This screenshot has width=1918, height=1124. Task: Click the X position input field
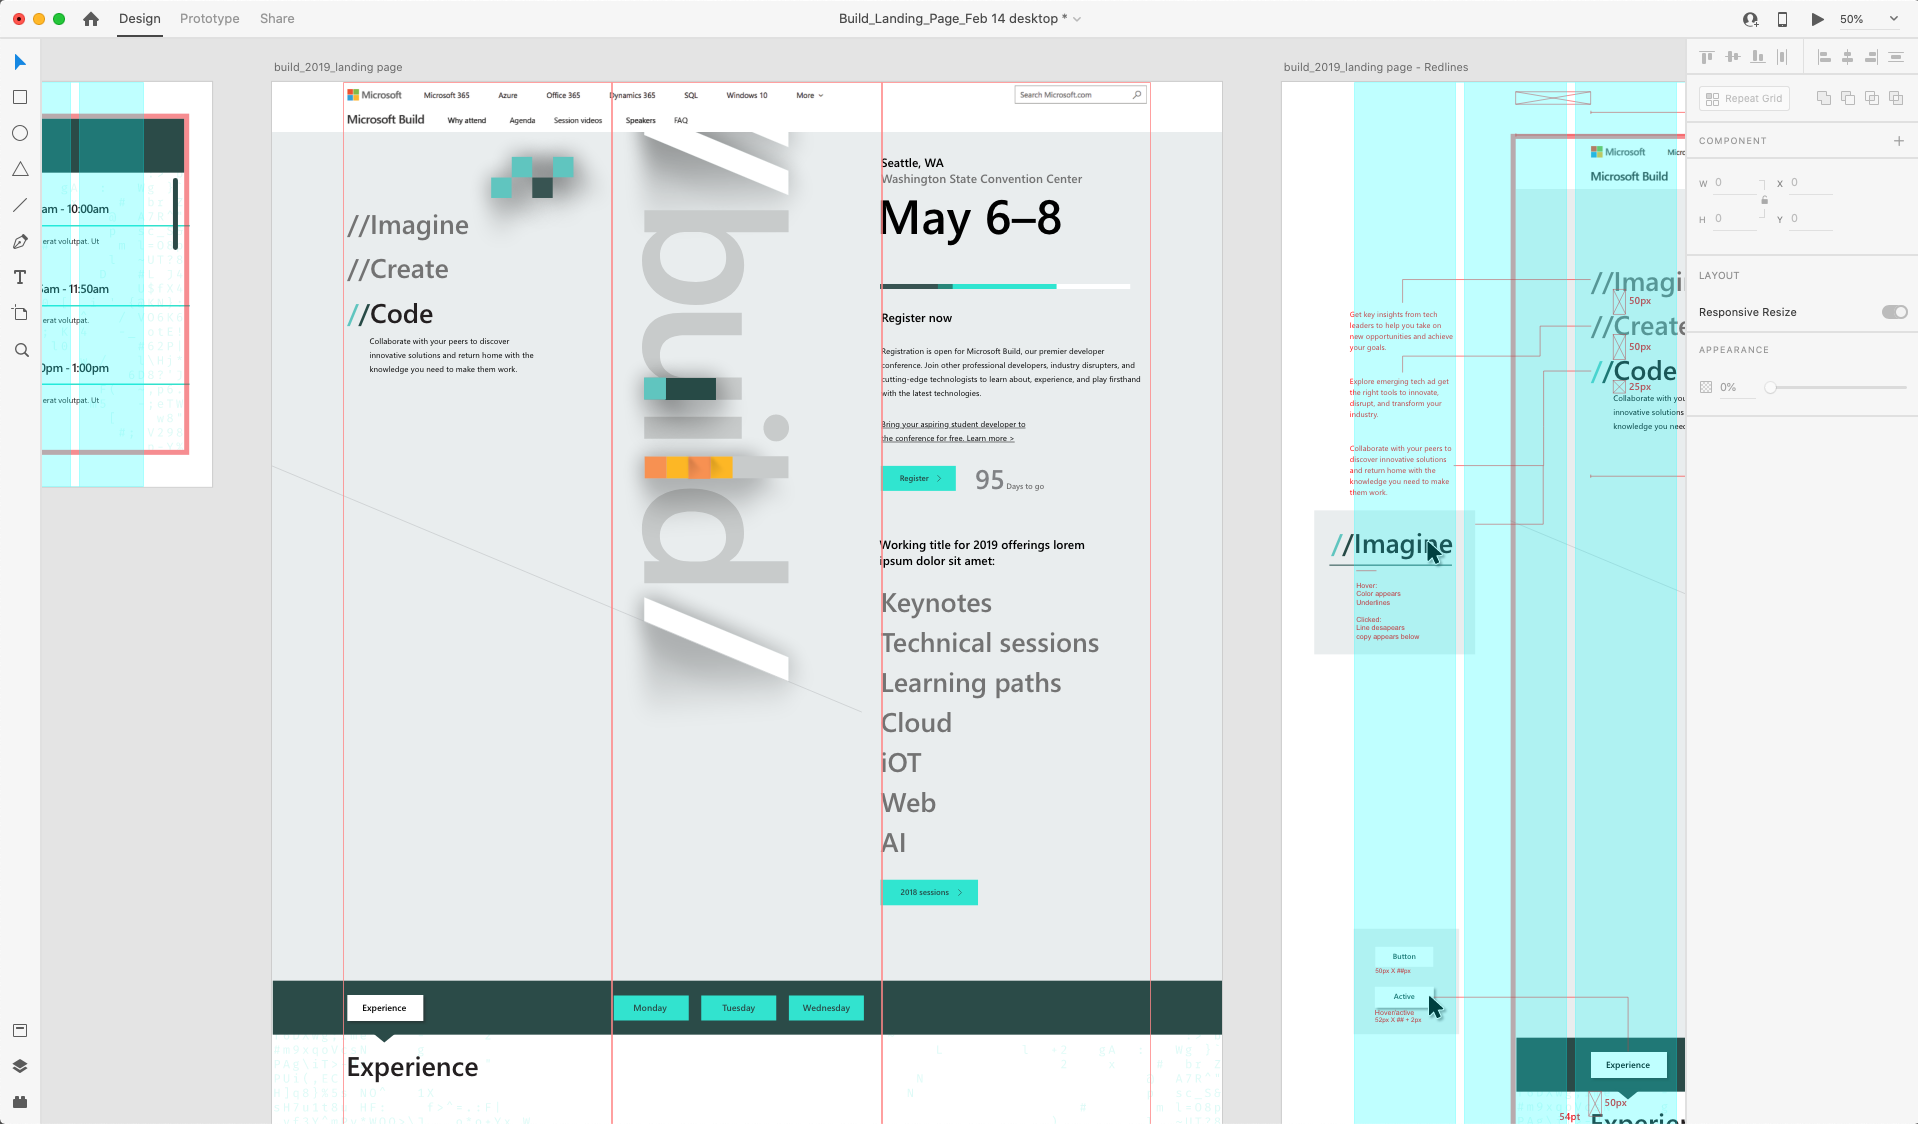pos(1810,183)
